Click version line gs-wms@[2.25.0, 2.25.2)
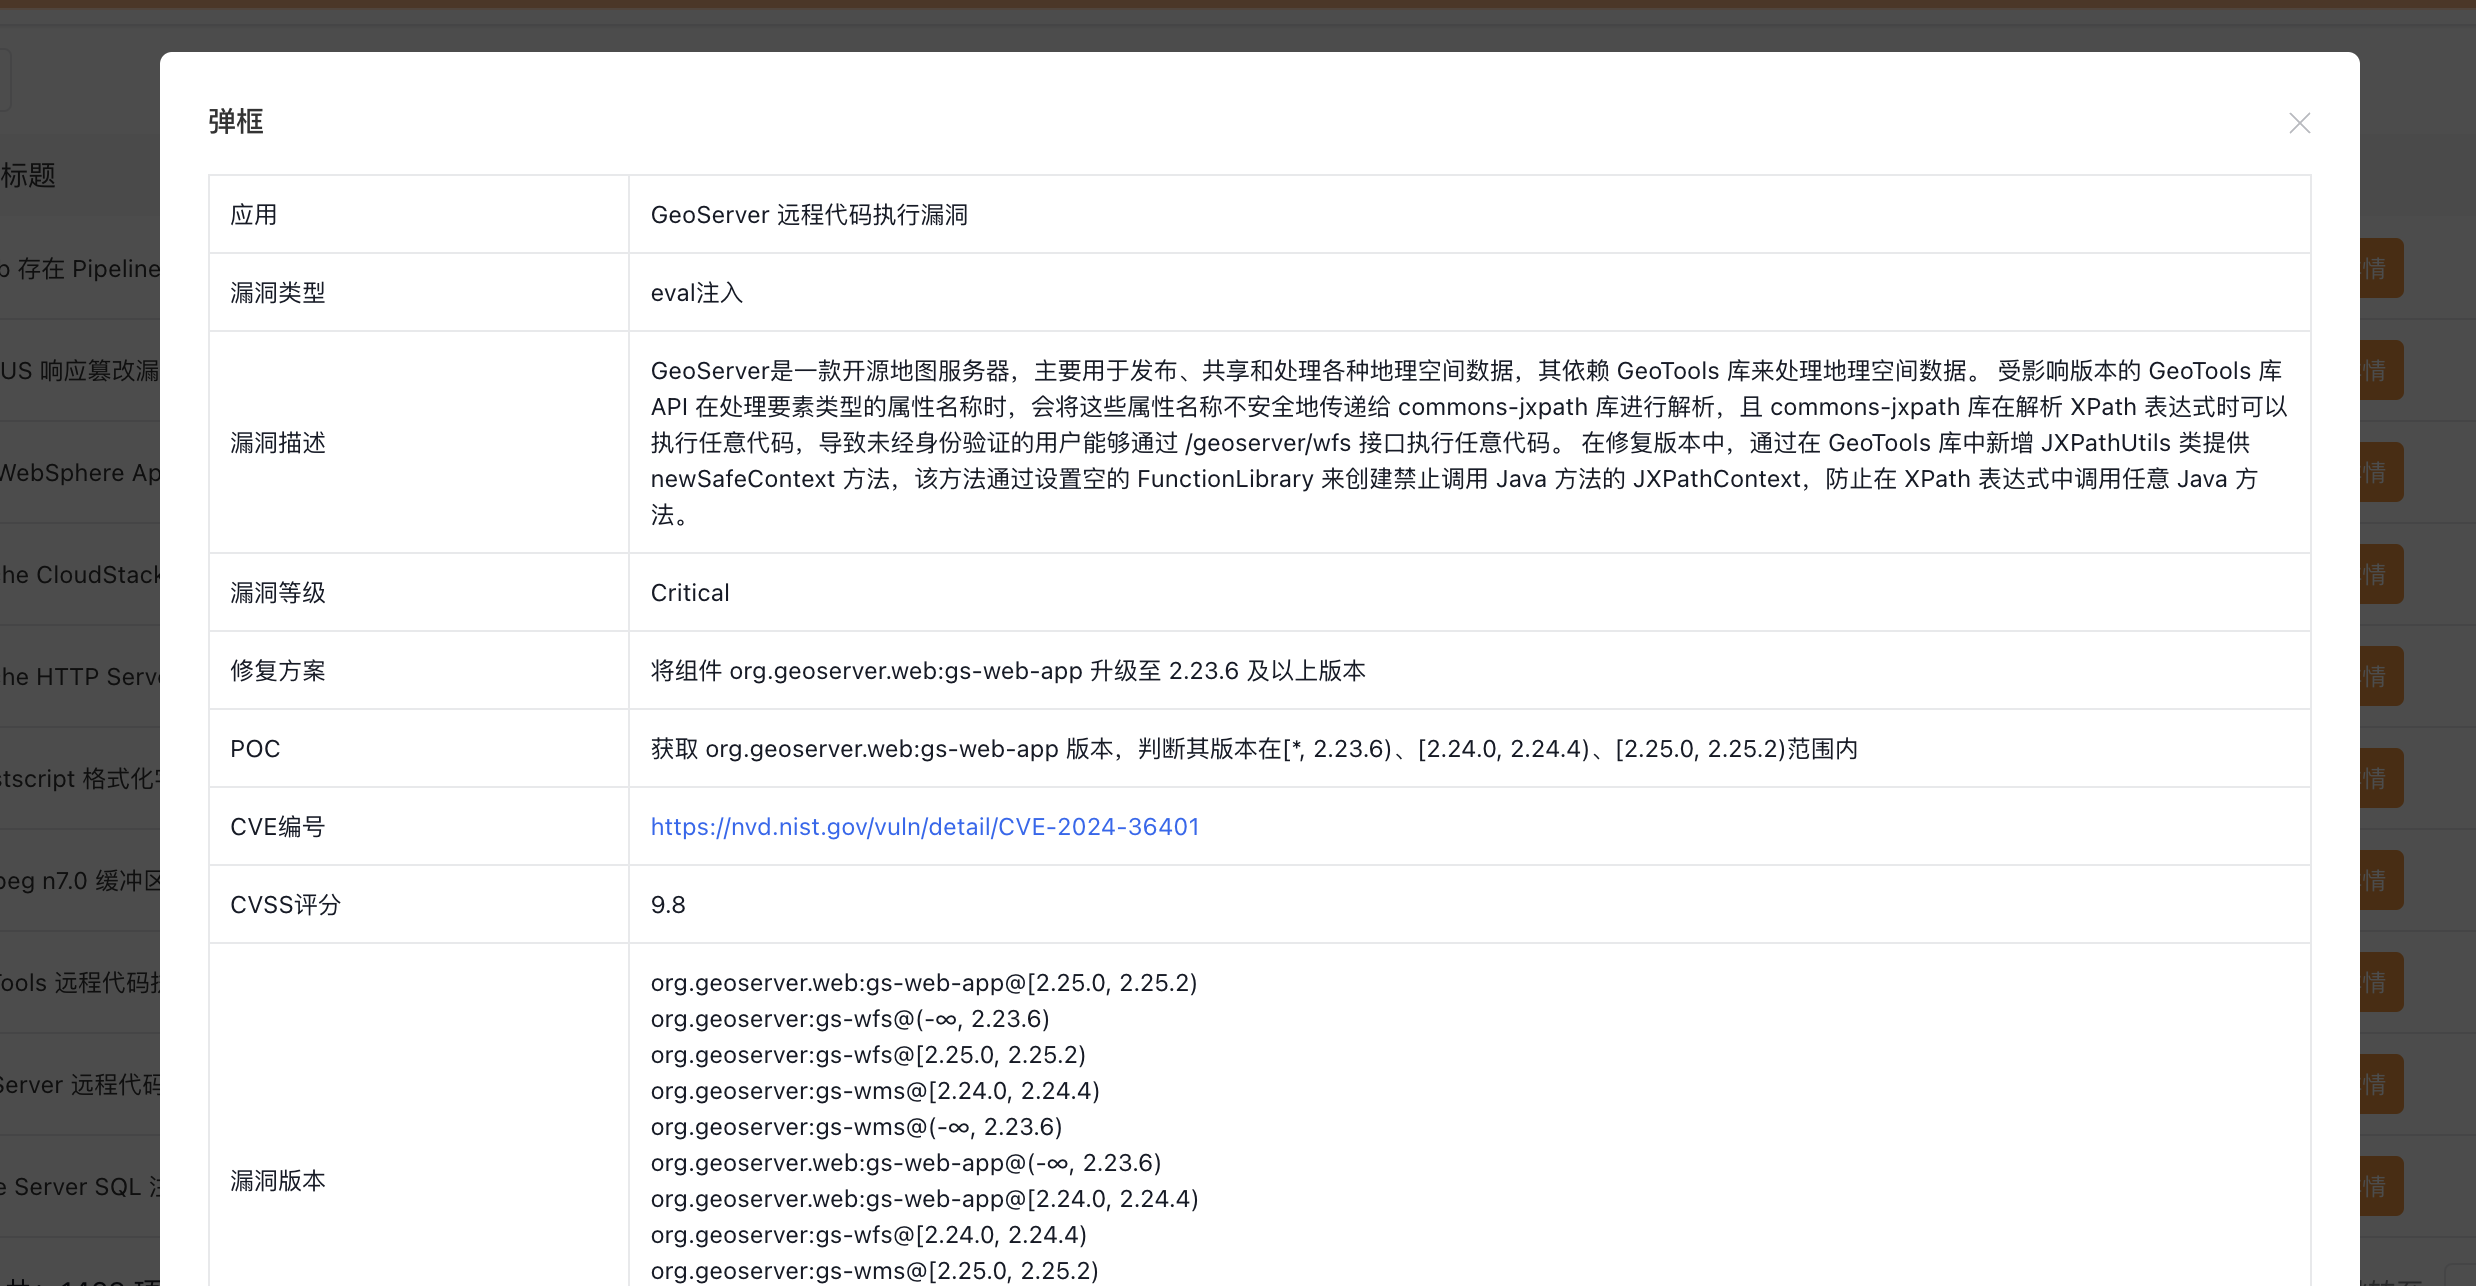Viewport: 2476px width, 1286px height. (875, 1271)
